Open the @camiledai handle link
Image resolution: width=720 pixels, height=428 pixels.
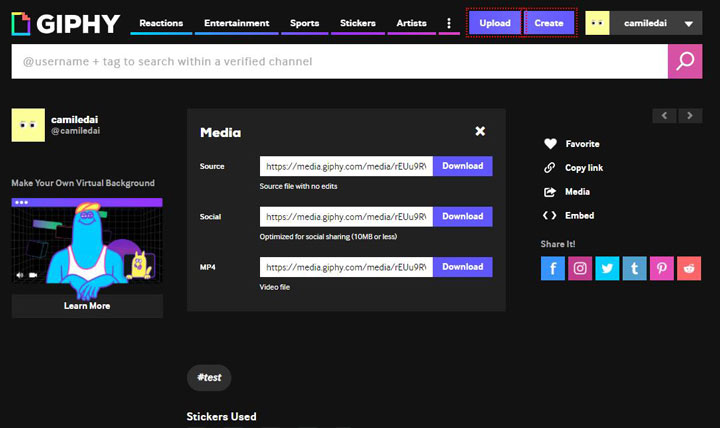75,131
